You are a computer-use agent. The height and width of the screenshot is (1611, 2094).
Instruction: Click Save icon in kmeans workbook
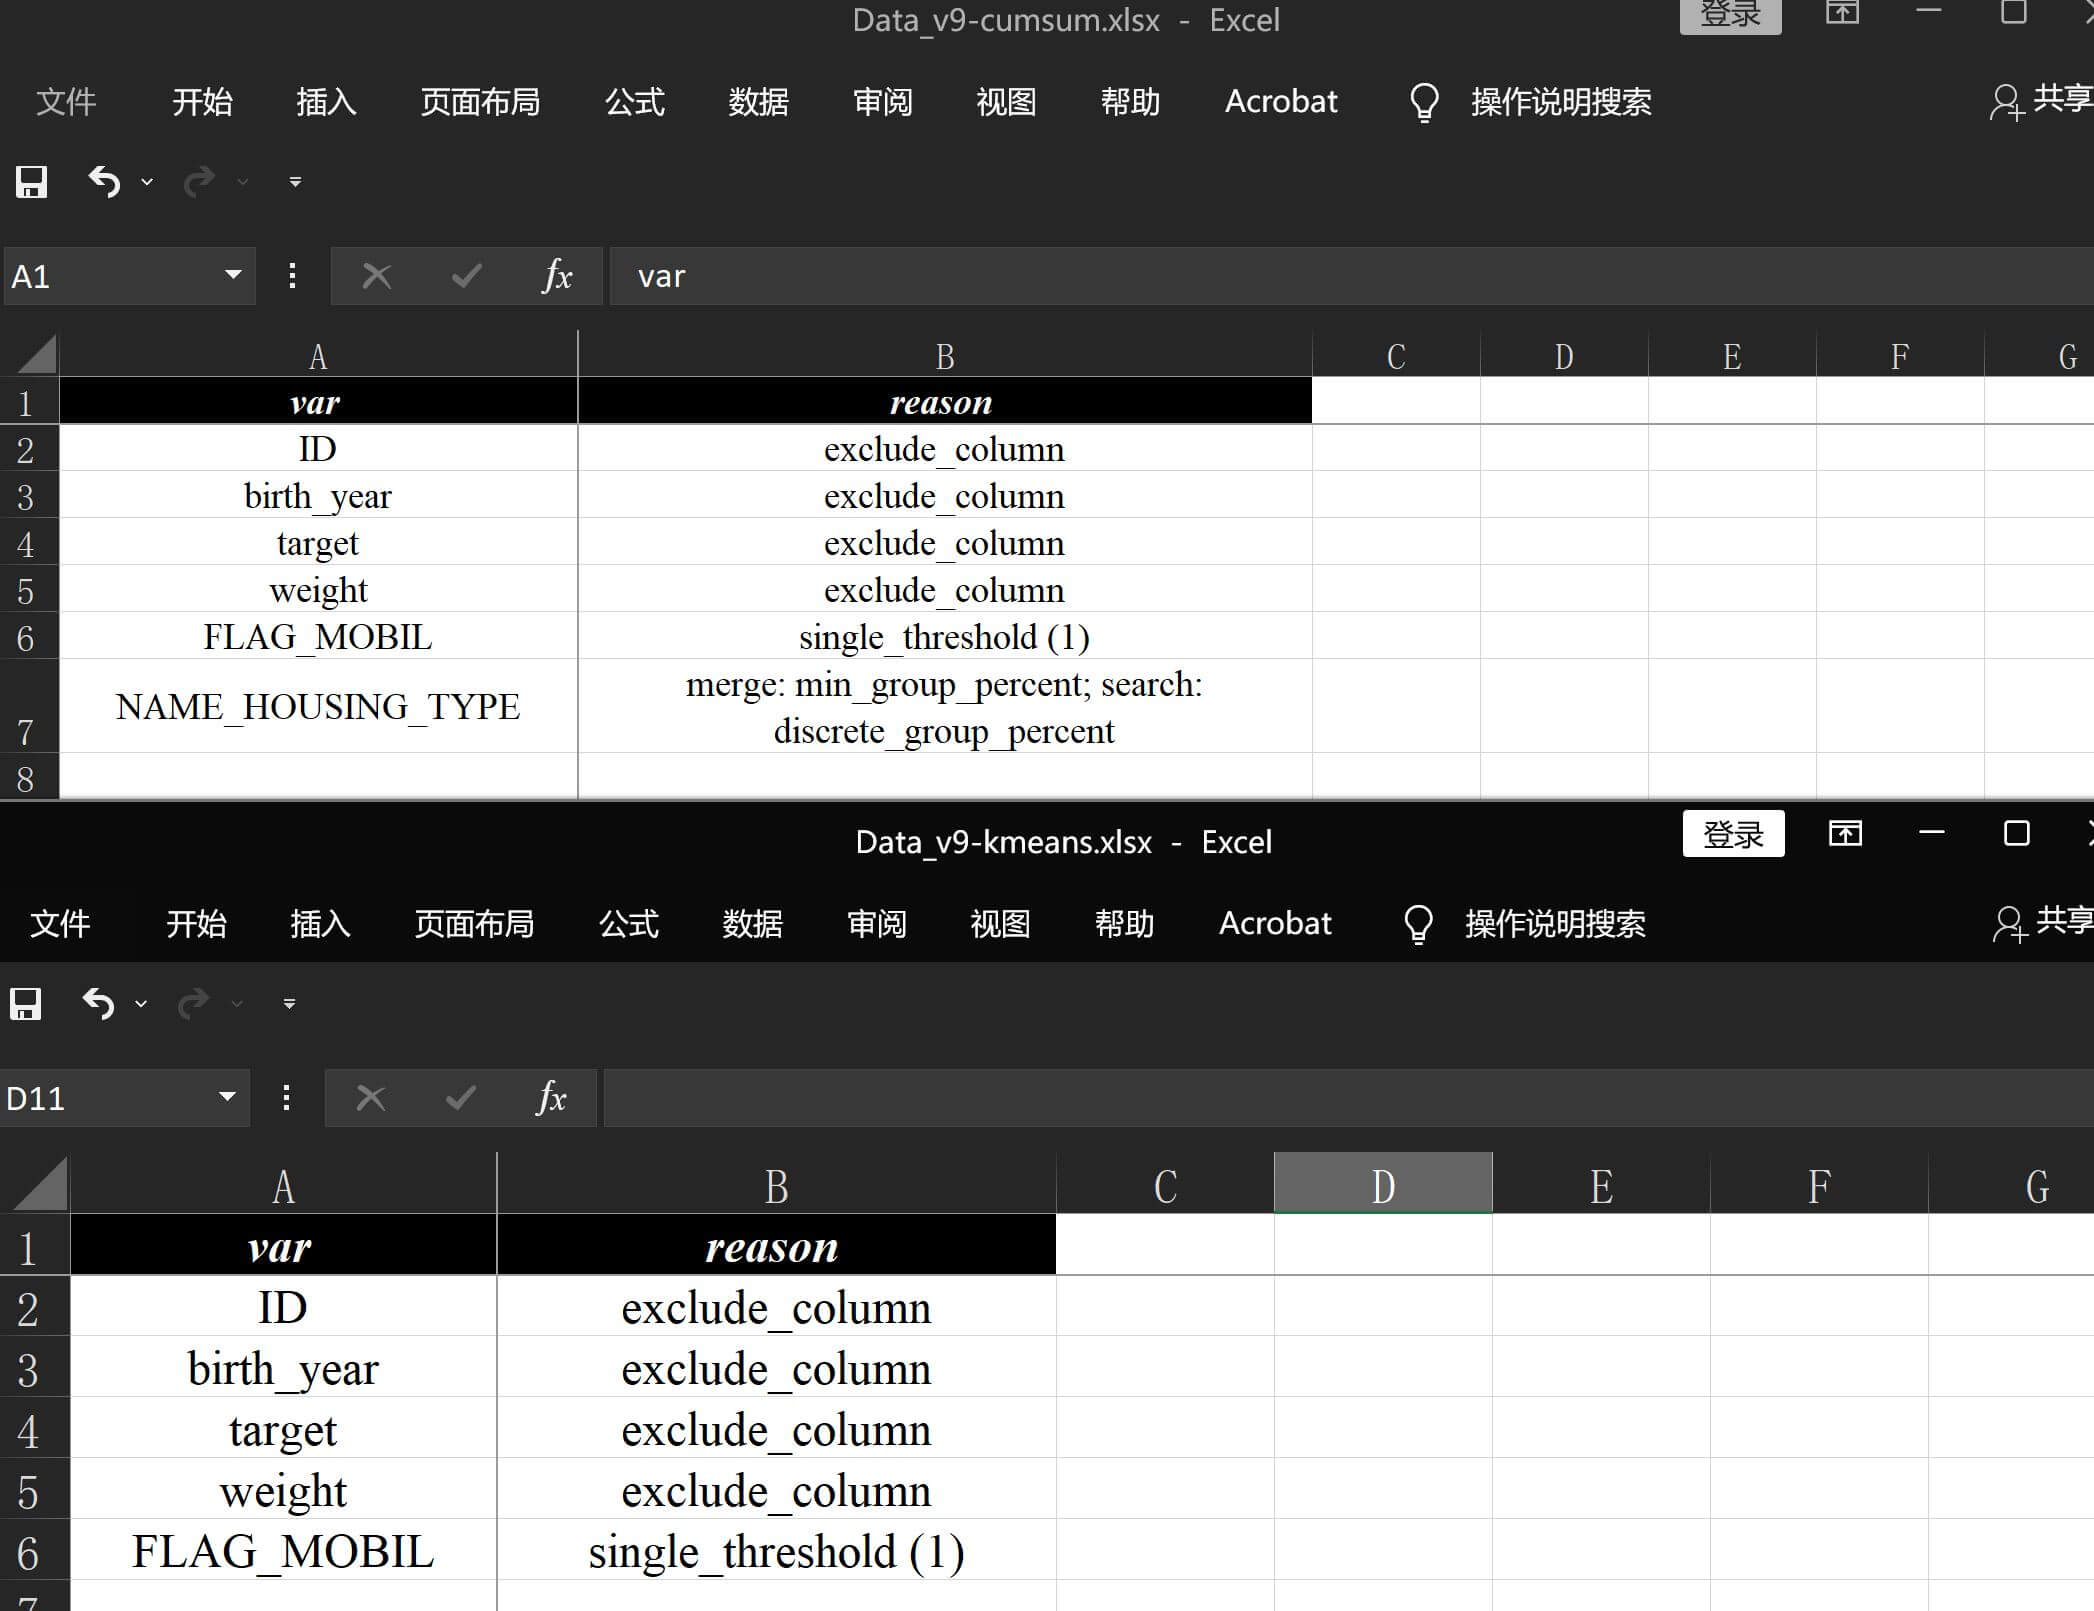(25, 1003)
